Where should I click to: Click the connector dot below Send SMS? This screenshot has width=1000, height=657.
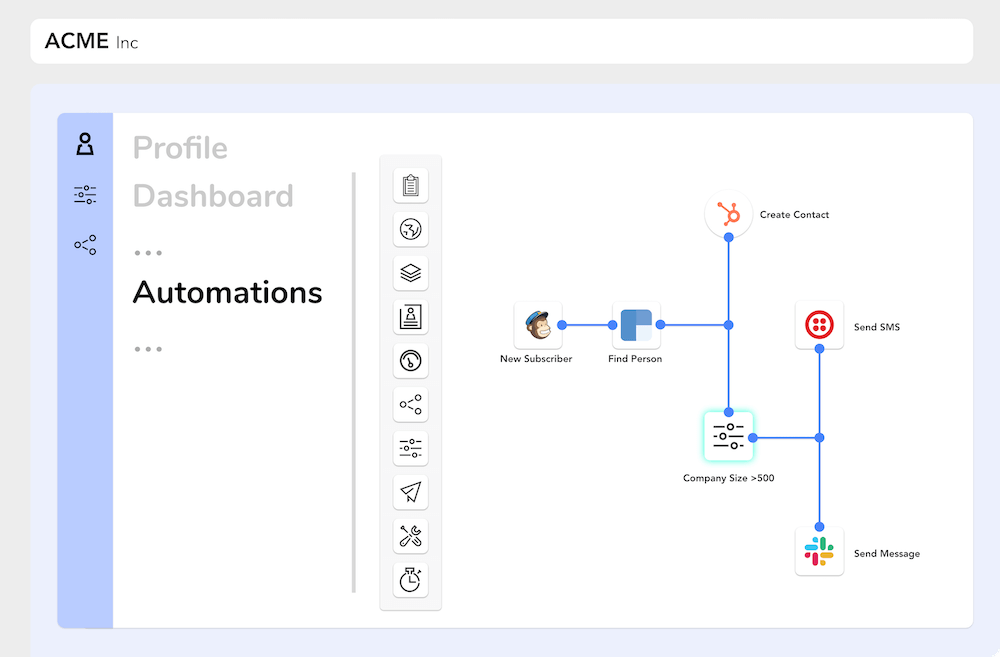click(x=820, y=349)
